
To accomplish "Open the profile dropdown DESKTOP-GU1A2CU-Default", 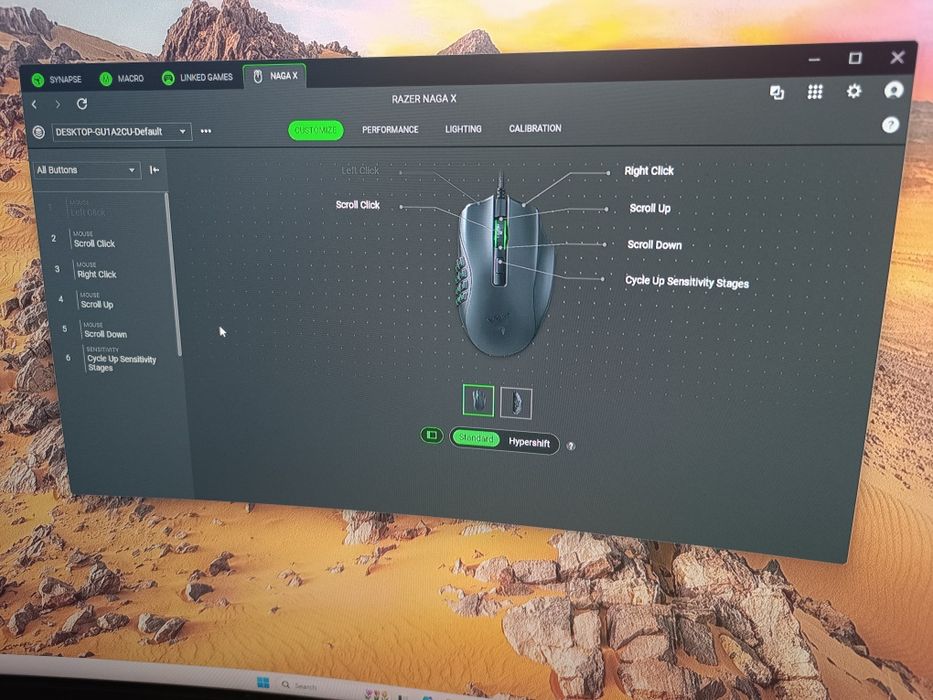I will tap(122, 132).
